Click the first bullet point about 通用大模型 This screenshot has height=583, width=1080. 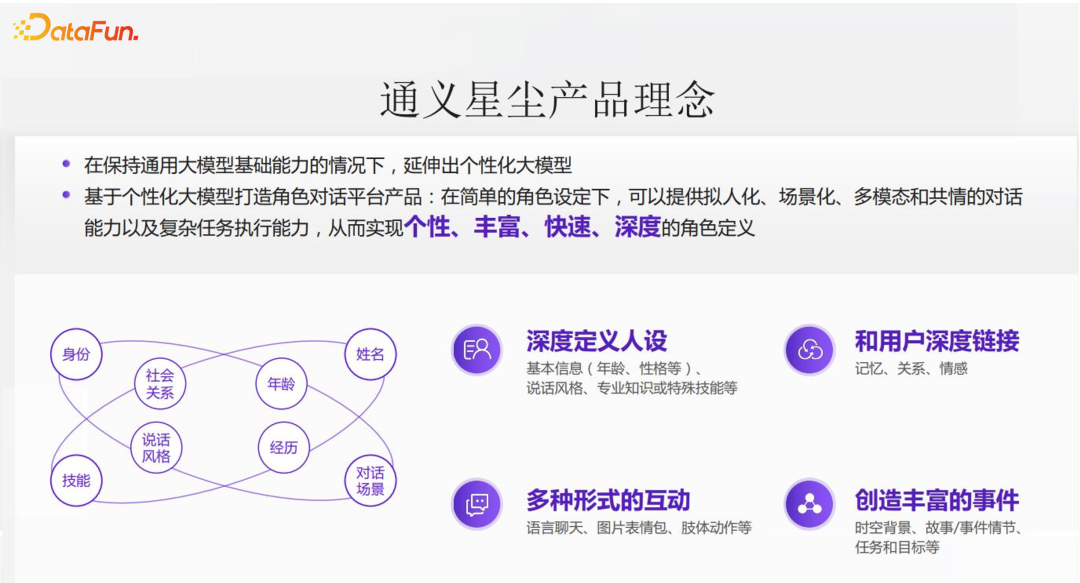point(327,165)
